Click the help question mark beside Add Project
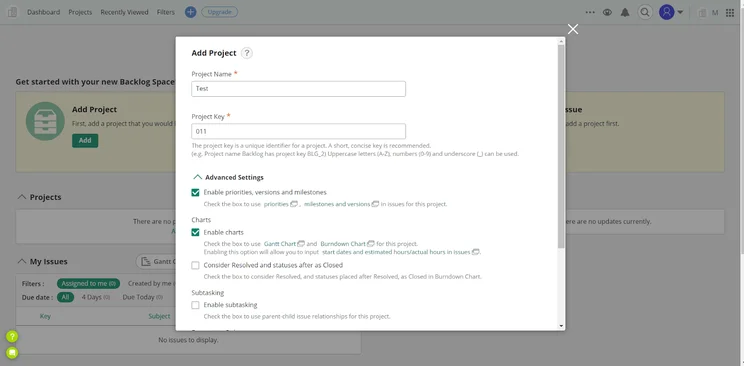The image size is (744, 366). pos(247,53)
